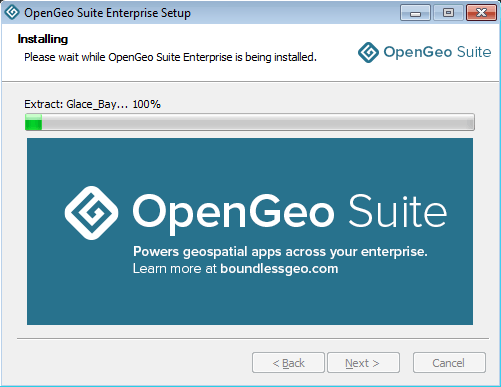Click the OpenGeo diamond icon in title bar
This screenshot has width=501, height=387.
(12, 12)
